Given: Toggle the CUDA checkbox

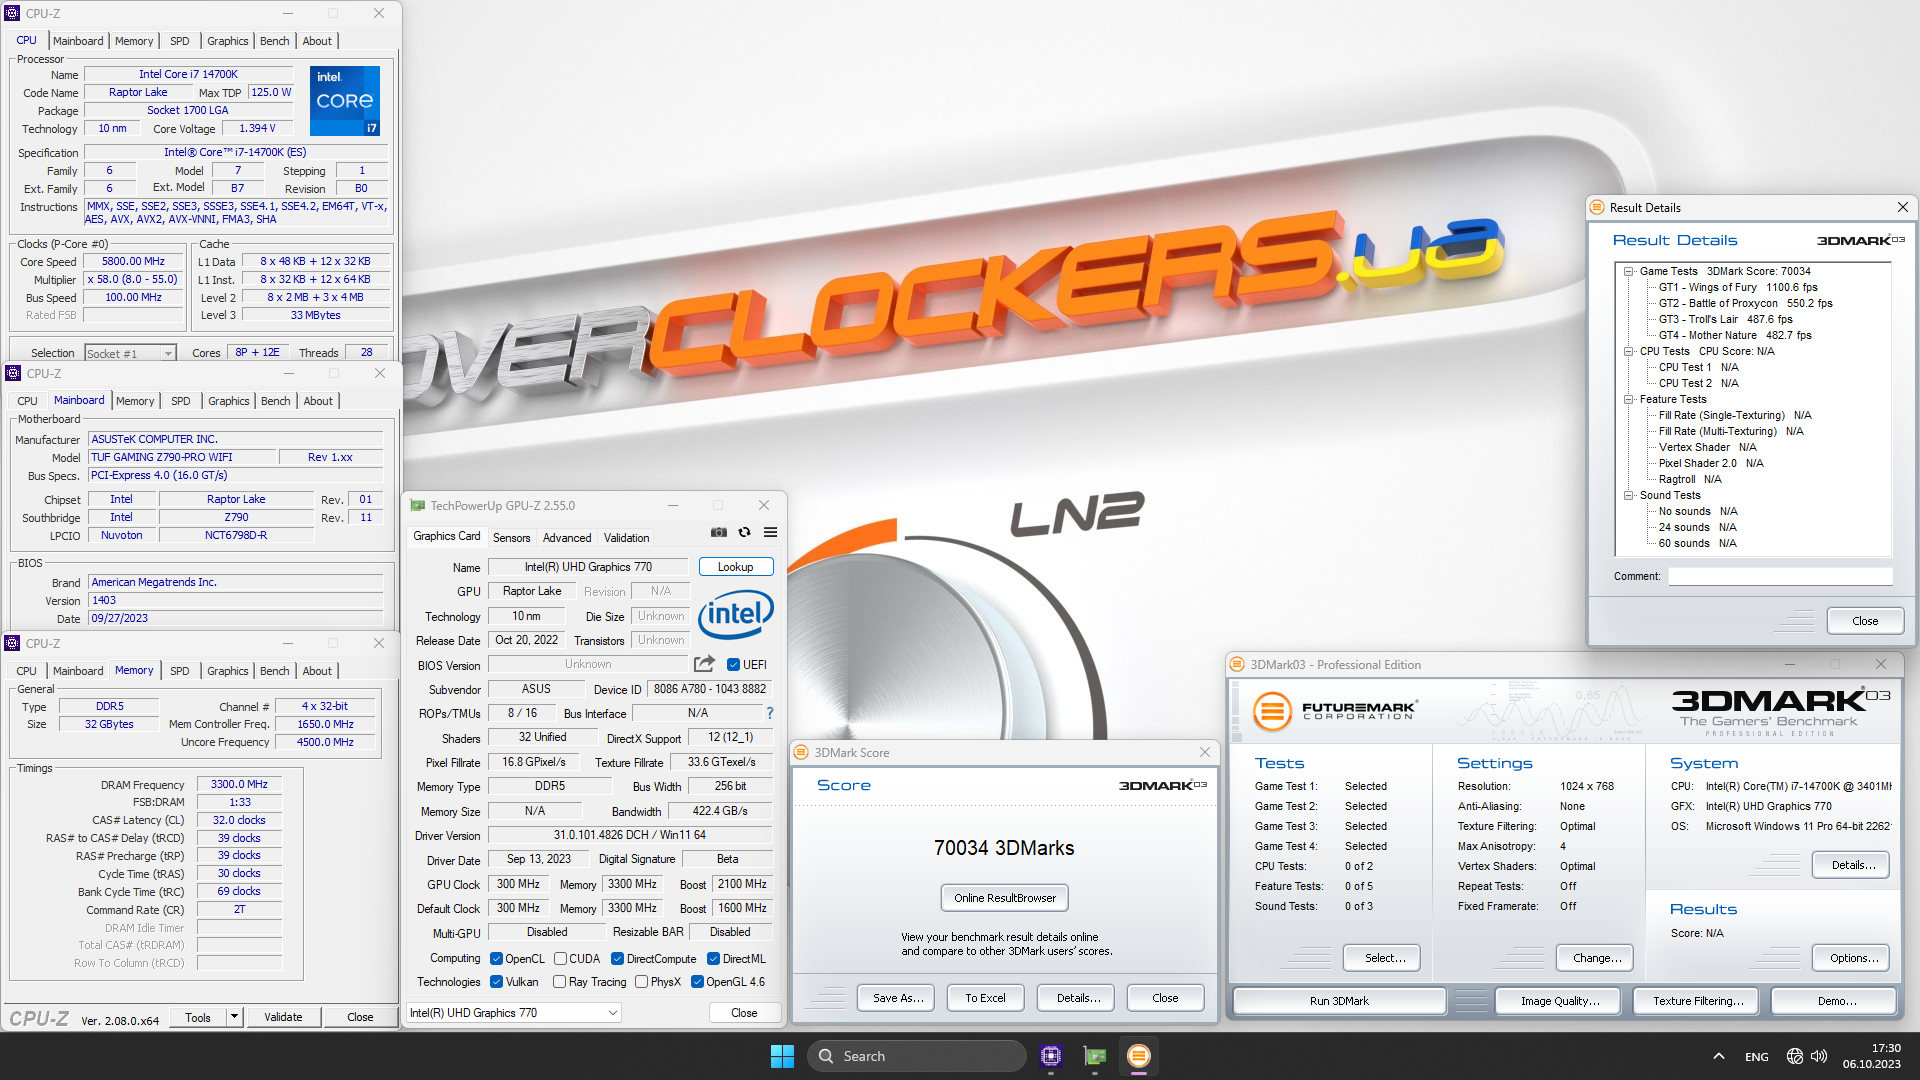Looking at the screenshot, I should pyautogui.click(x=560, y=958).
